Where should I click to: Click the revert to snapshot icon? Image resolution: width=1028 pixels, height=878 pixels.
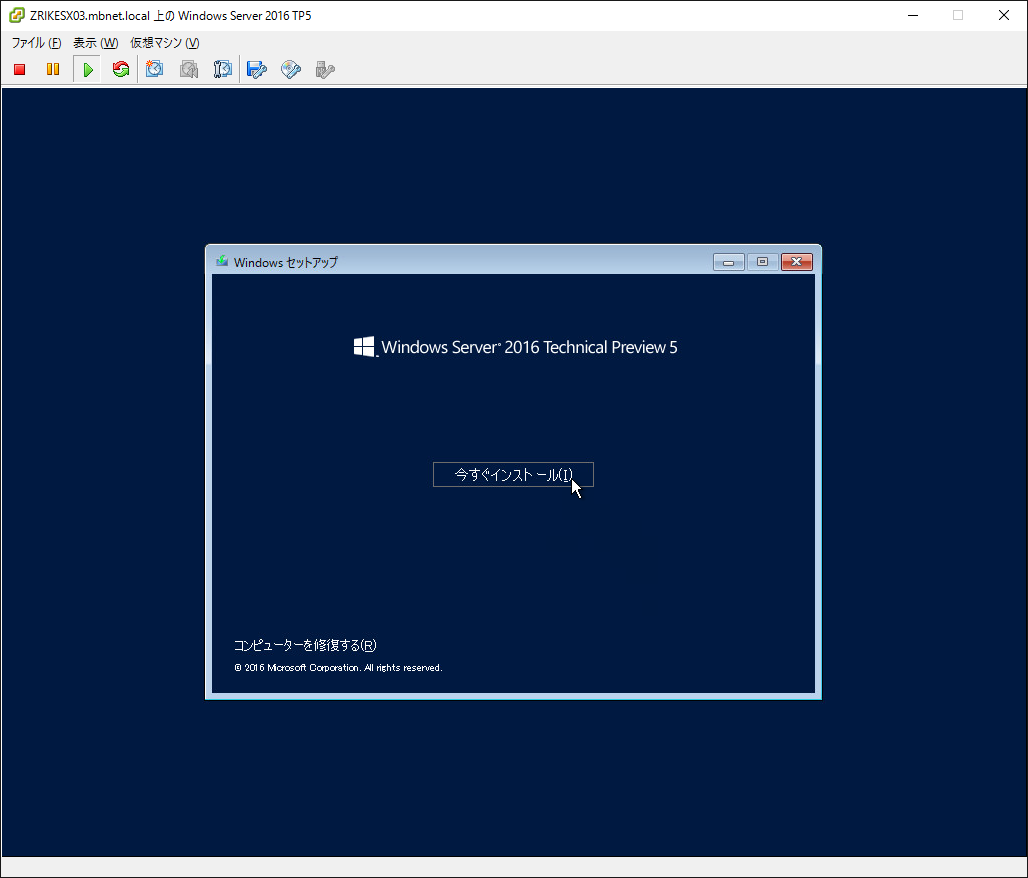pyautogui.click(x=189, y=70)
